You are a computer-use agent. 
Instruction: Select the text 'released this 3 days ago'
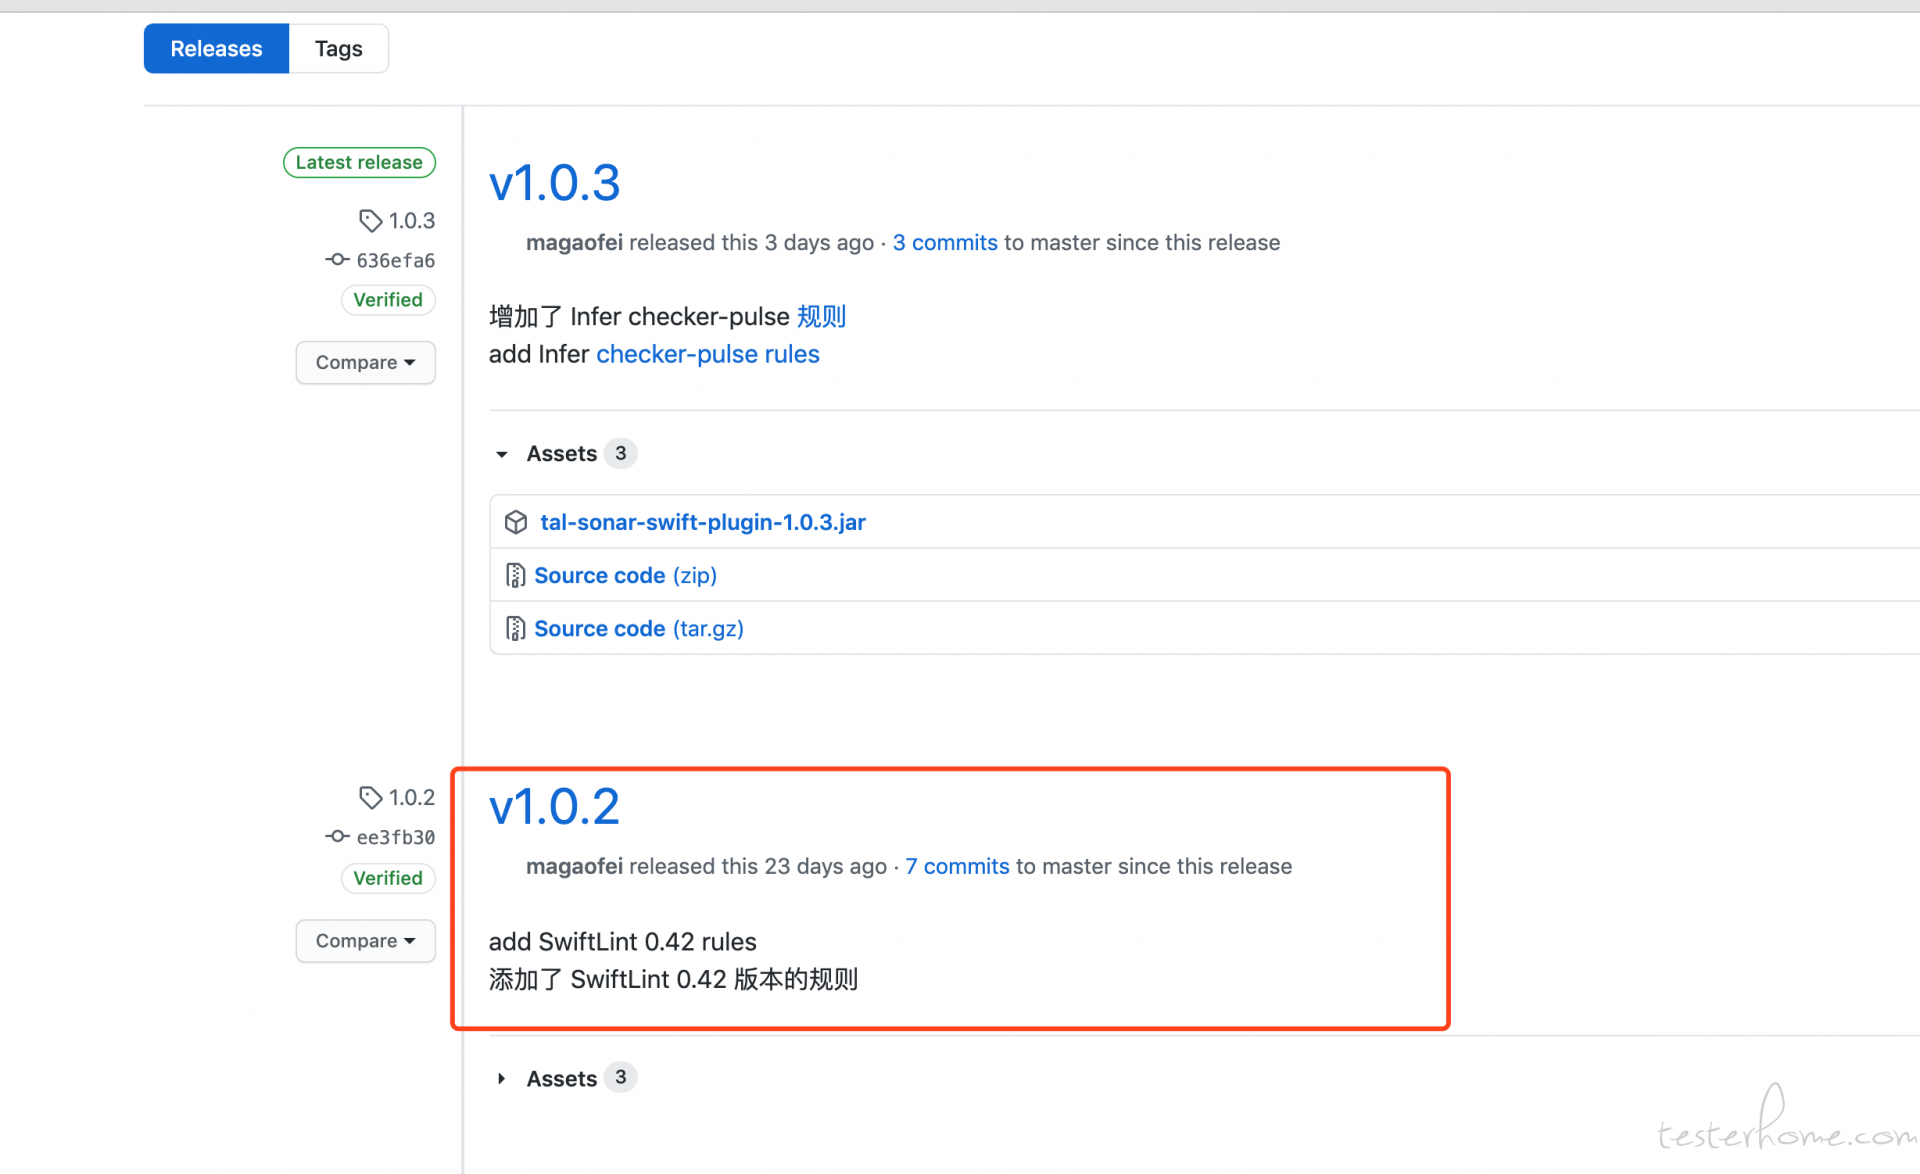[751, 243]
